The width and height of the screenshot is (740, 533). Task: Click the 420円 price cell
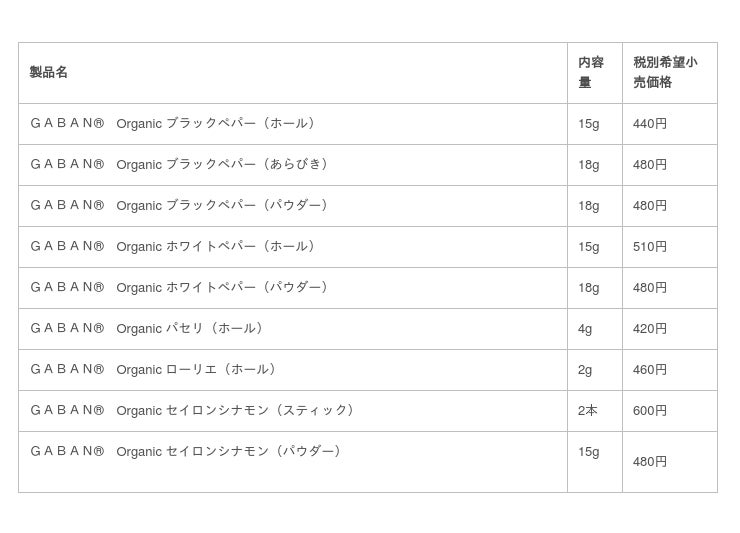click(650, 329)
